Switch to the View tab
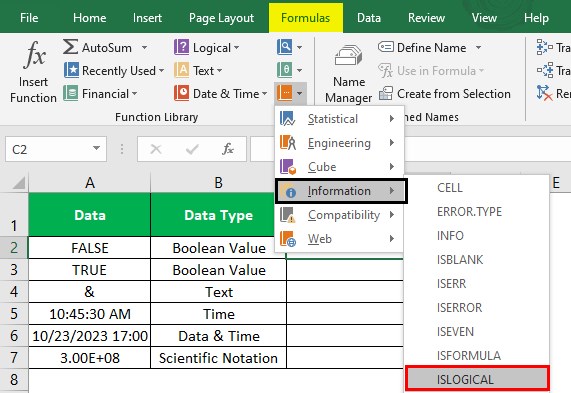The image size is (571, 393). click(484, 18)
